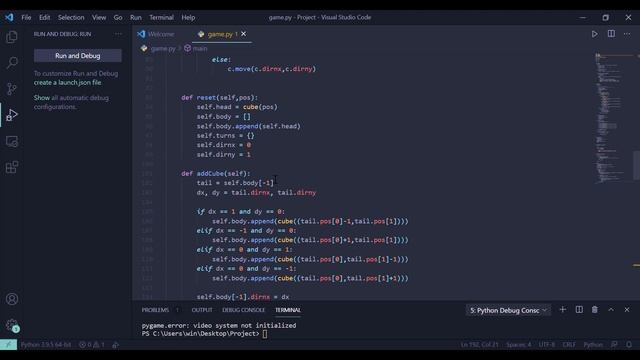
Task: Open the Remote Explorer view
Action: pos(12,141)
